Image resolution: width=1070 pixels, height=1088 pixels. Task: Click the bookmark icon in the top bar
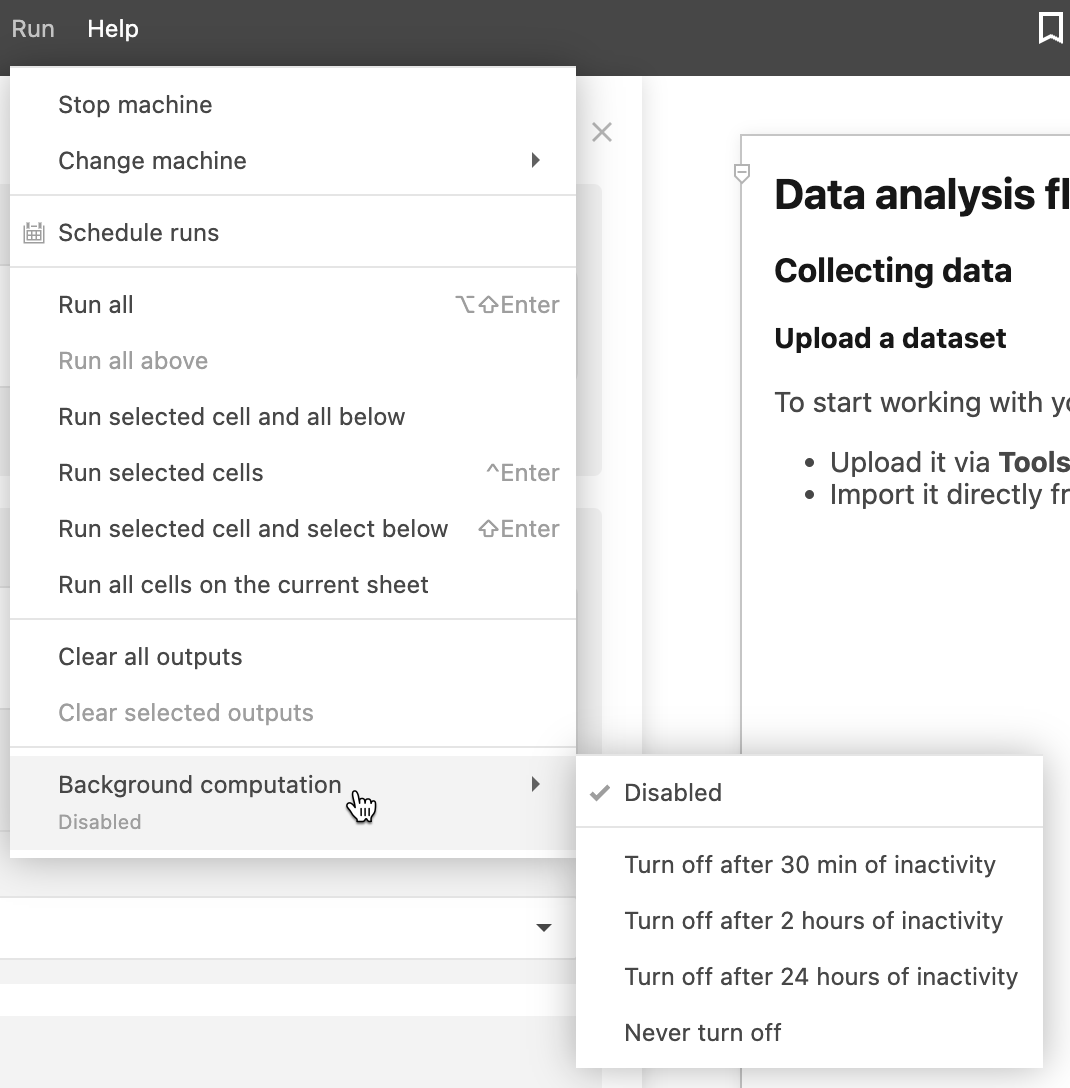tap(1051, 28)
